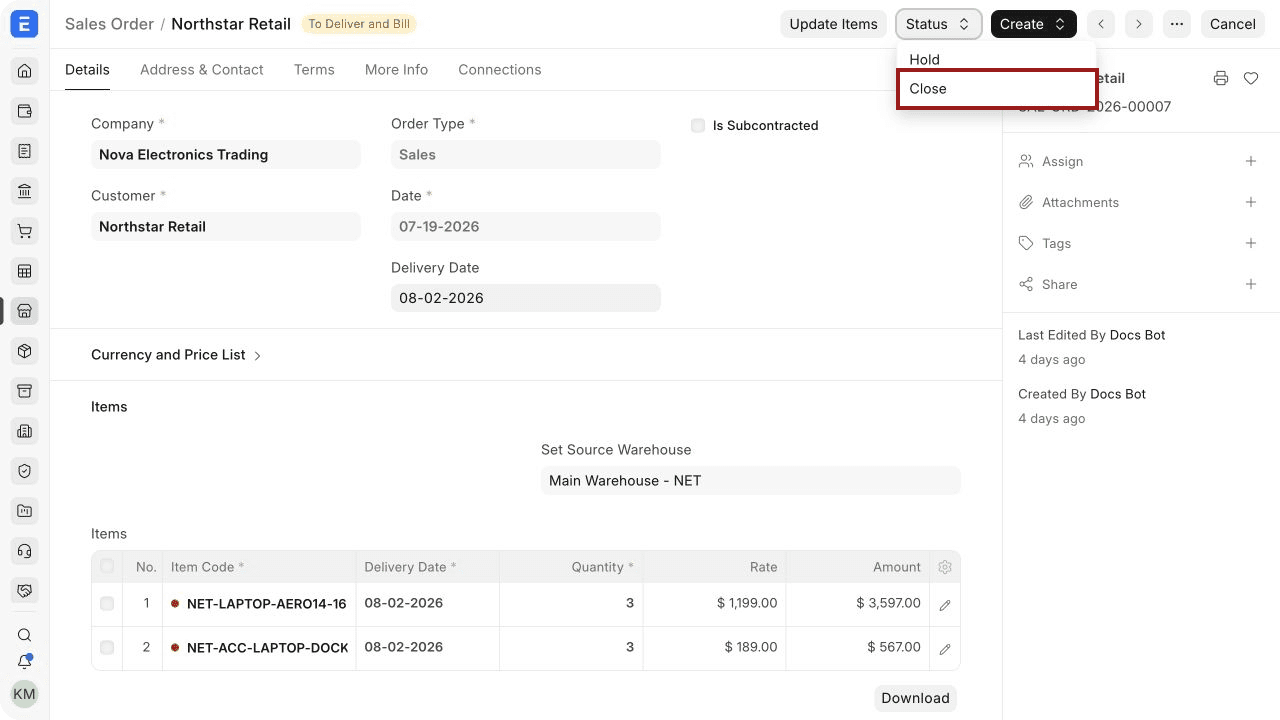
Task: Add assignment plus icon
Action: (x=1251, y=161)
